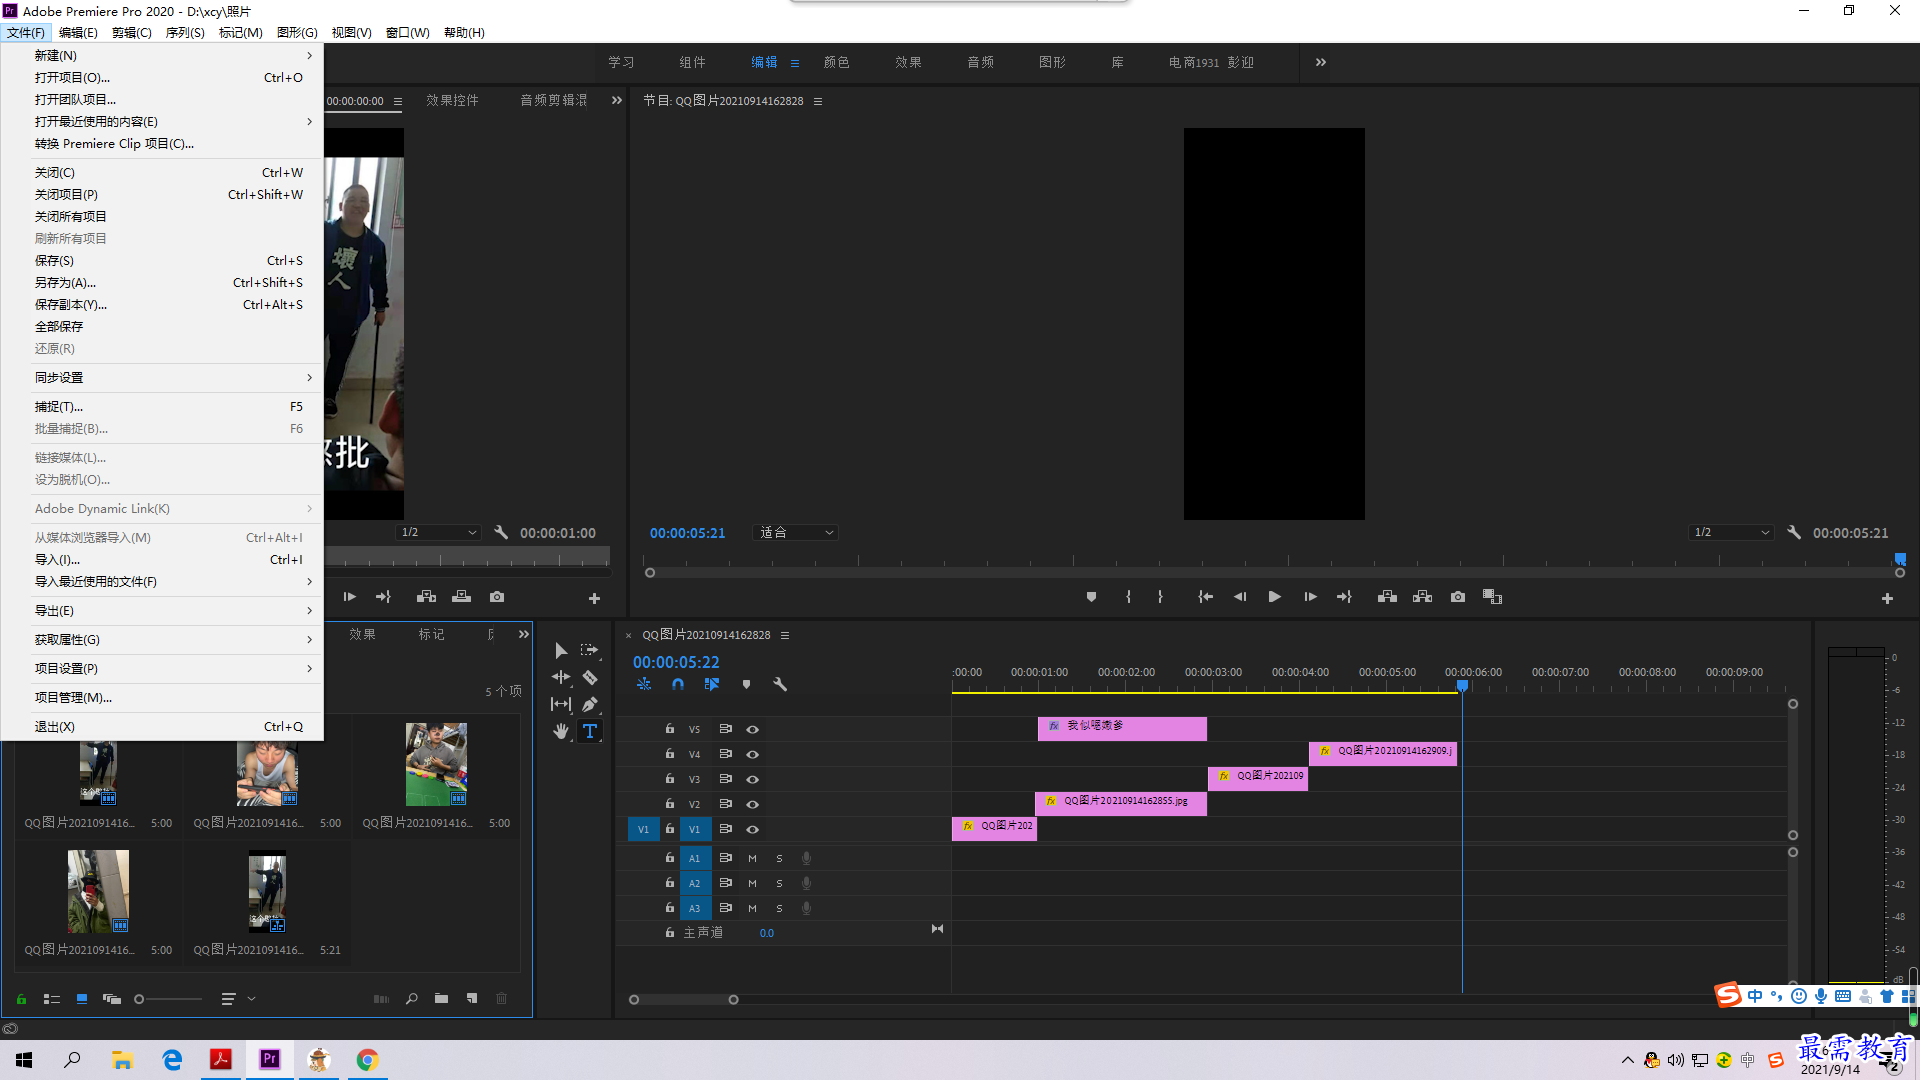Viewport: 1920px width, 1080px height.
Task: Go to in point in program monitor
Action: (x=1205, y=597)
